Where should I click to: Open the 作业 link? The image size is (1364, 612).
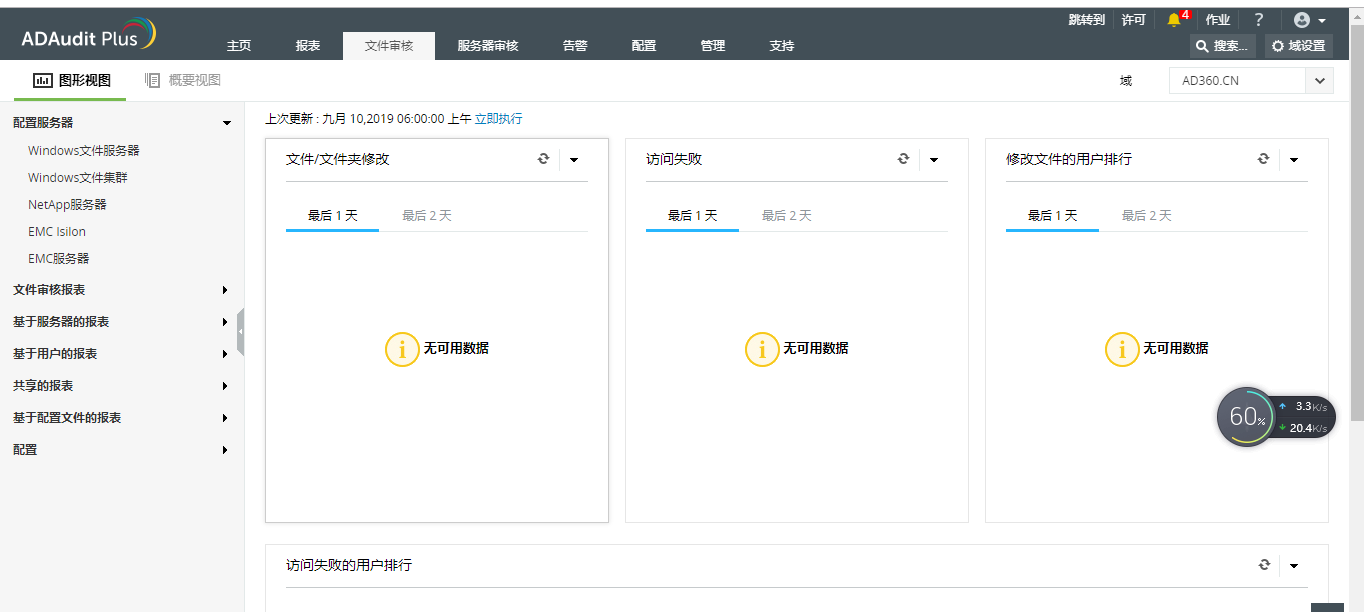pyautogui.click(x=1218, y=20)
